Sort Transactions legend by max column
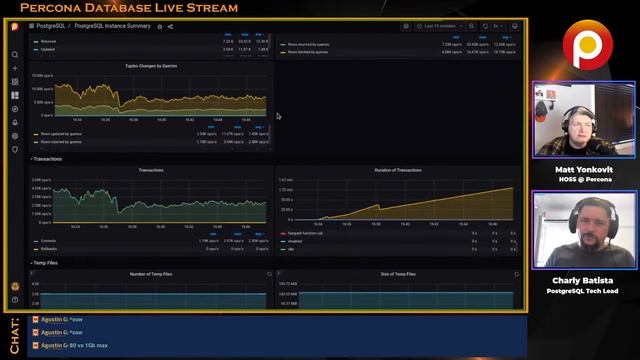Viewport: 640px width, 360px height. [238, 234]
